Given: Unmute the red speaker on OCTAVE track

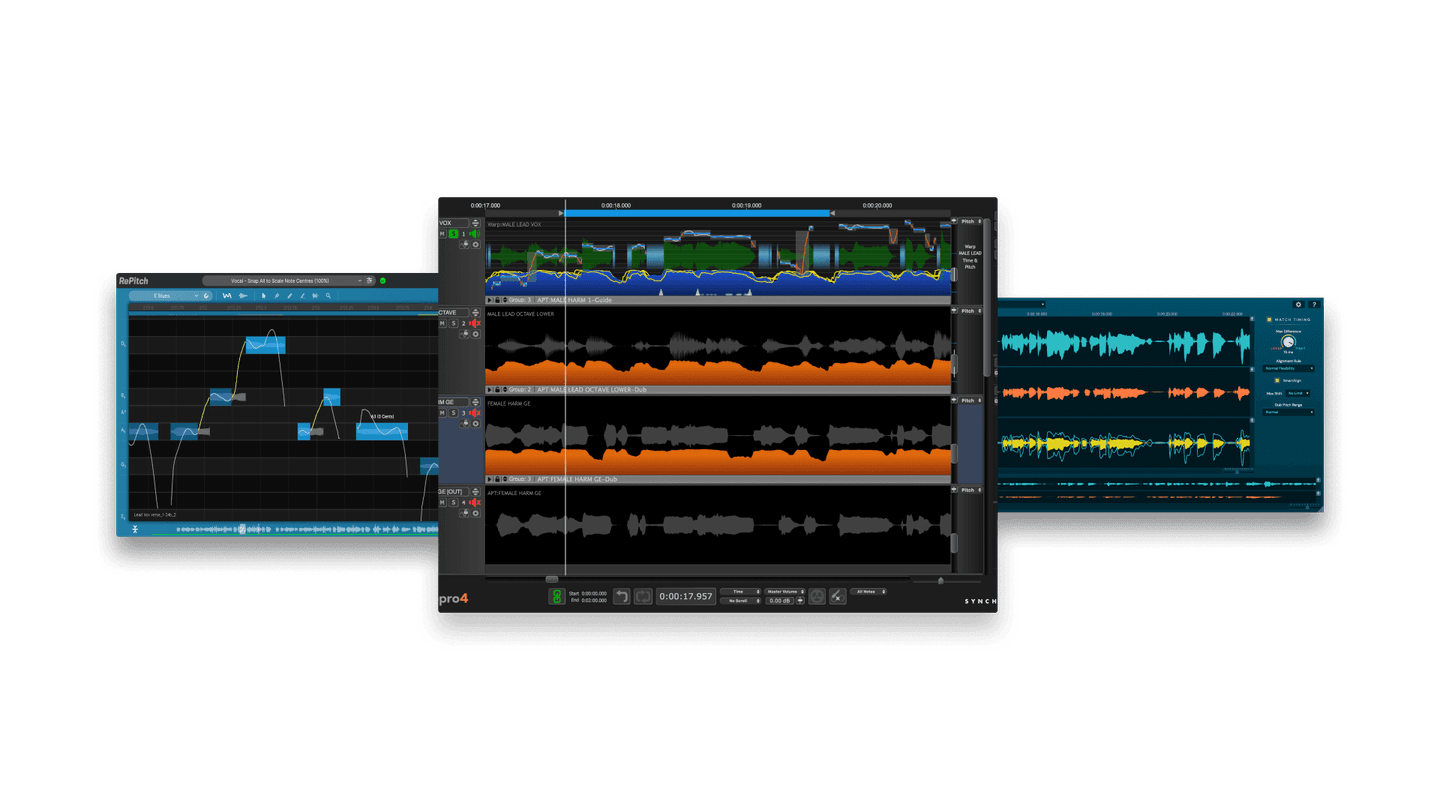Looking at the screenshot, I should click(x=475, y=323).
